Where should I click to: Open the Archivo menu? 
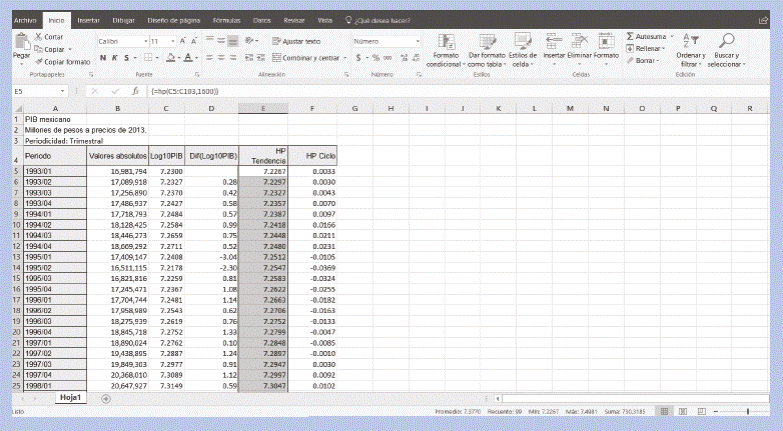(x=25, y=19)
